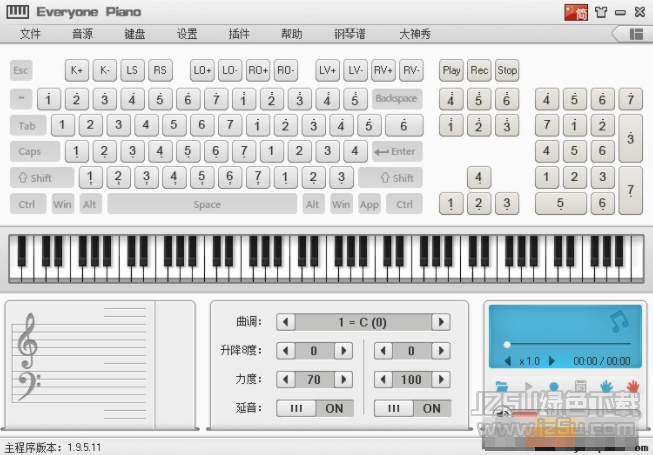The width and height of the screenshot is (653, 455).
Task: Click the Esc key
Action: coord(21,70)
